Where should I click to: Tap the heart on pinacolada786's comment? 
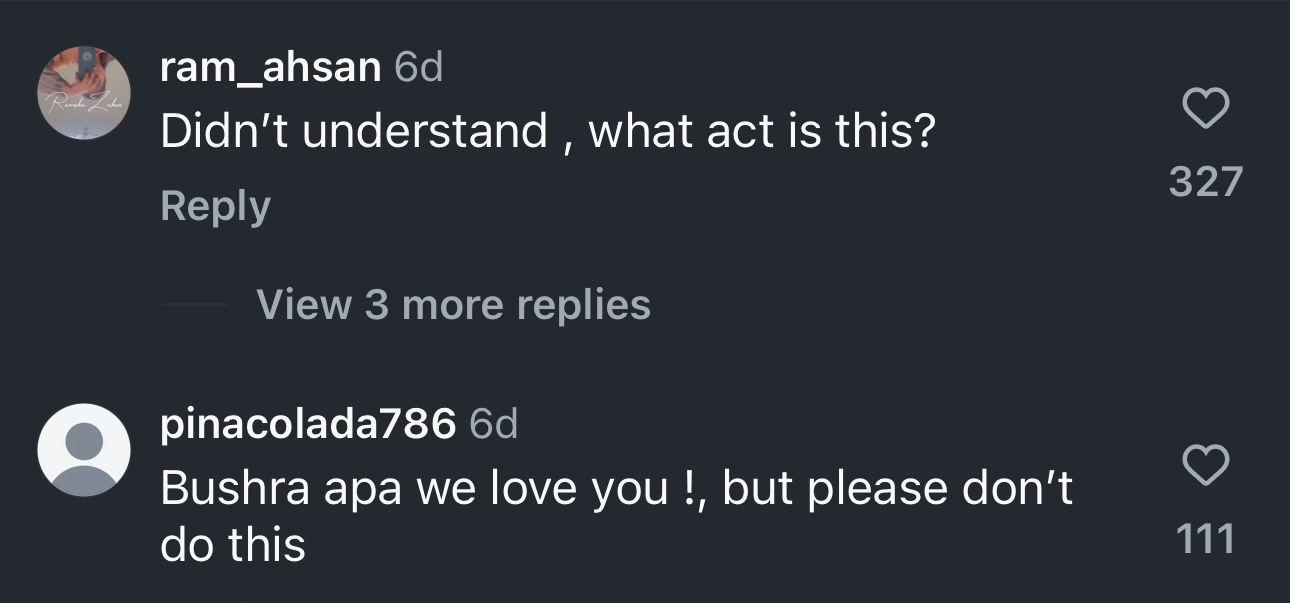tap(1205, 465)
